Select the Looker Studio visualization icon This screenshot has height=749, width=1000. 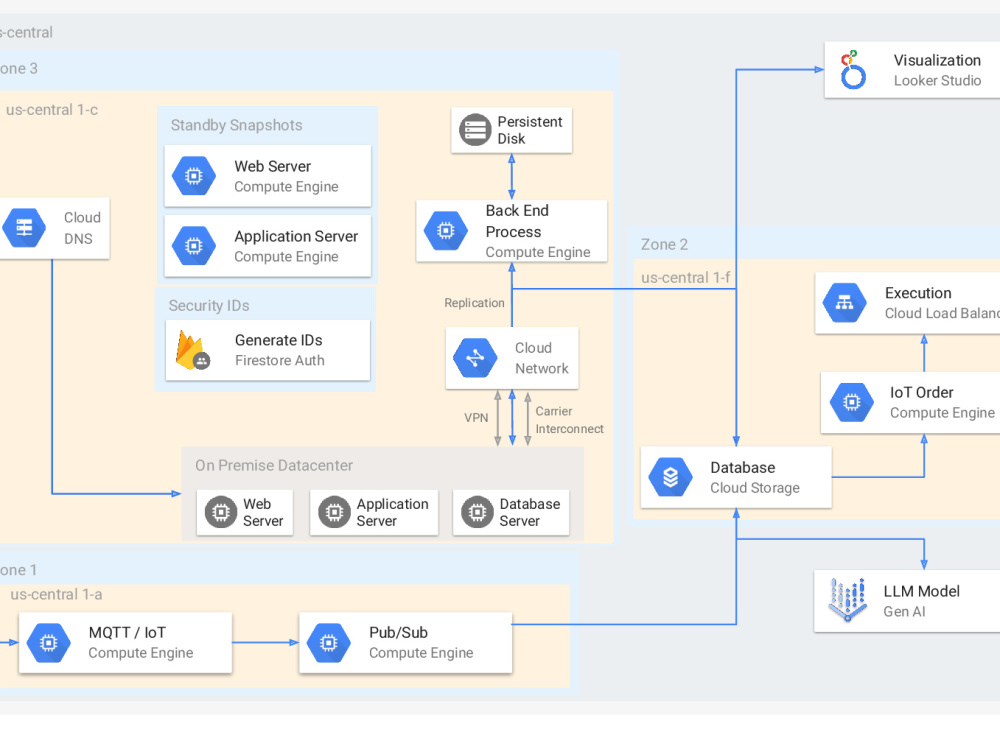point(851,69)
